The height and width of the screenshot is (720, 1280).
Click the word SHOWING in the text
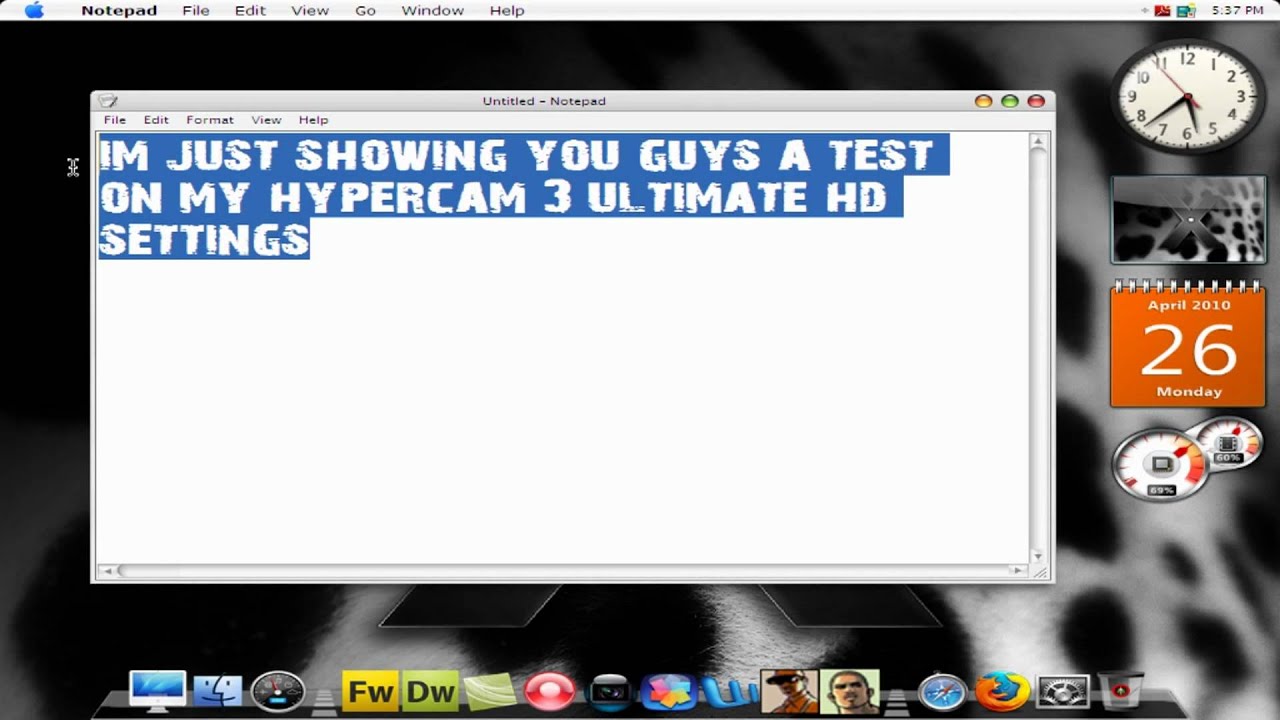click(401, 156)
